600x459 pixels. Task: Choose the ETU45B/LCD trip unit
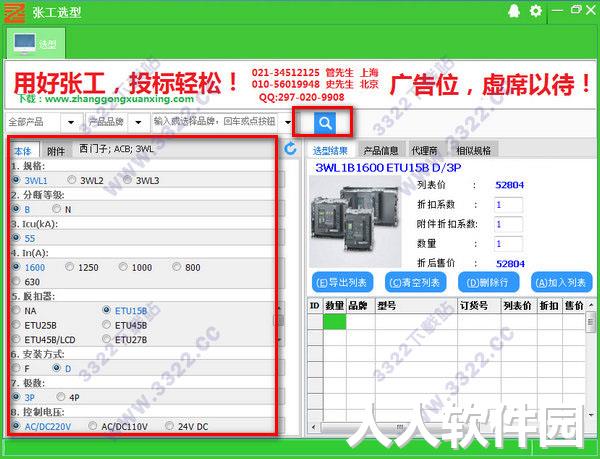pos(16,339)
